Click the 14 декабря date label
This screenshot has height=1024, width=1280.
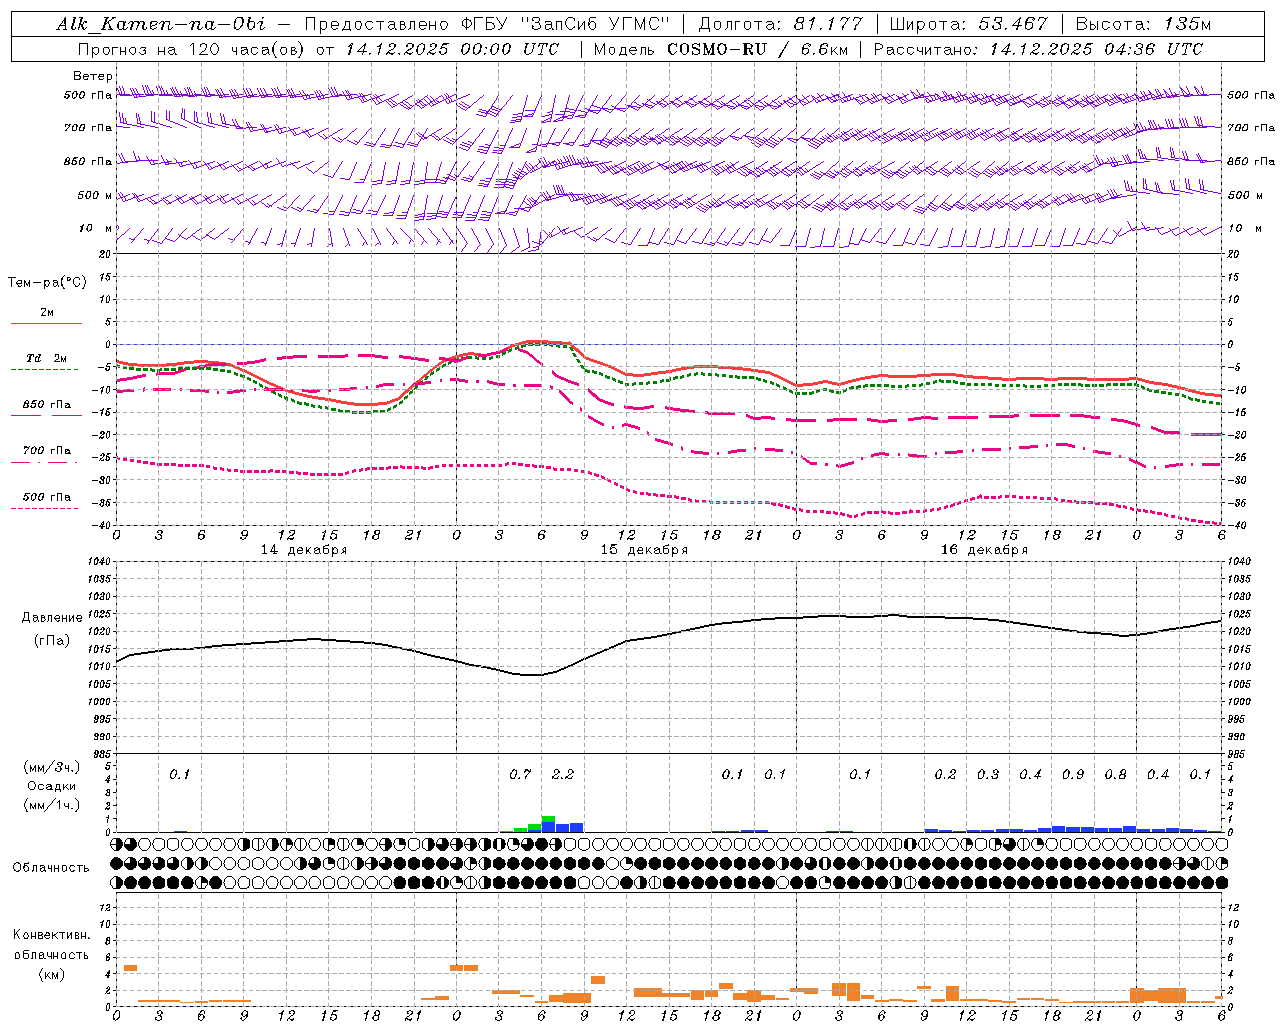coord(304,550)
